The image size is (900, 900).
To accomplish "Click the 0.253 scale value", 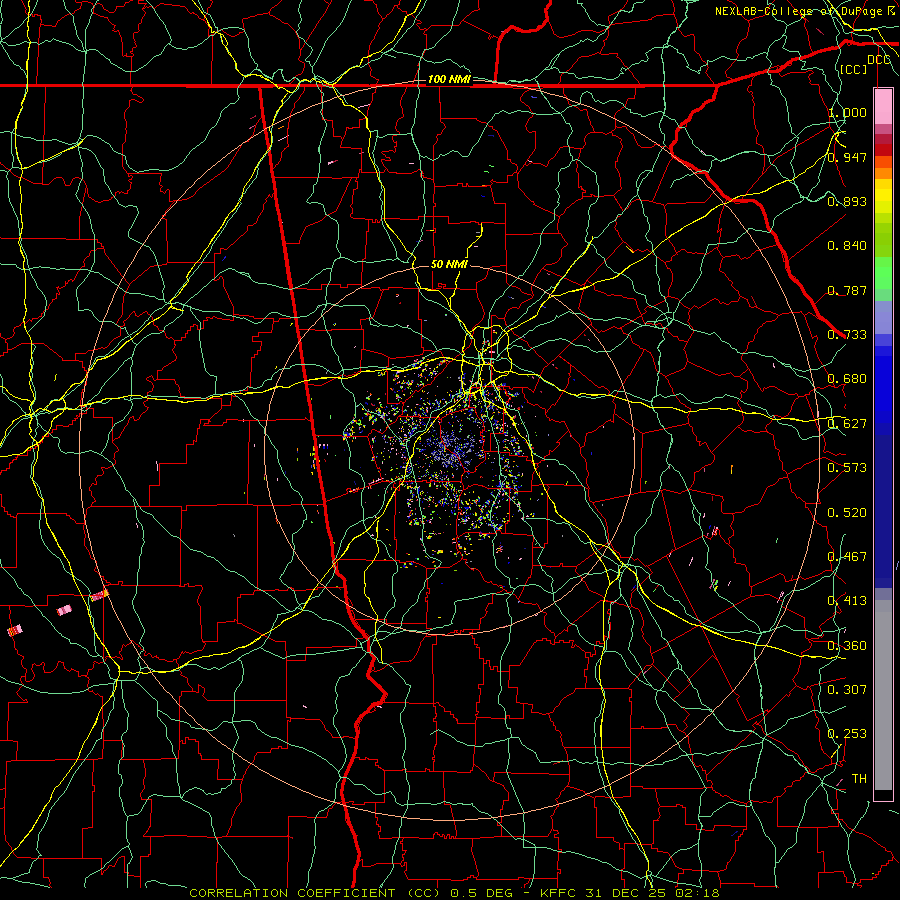I will (x=847, y=734).
